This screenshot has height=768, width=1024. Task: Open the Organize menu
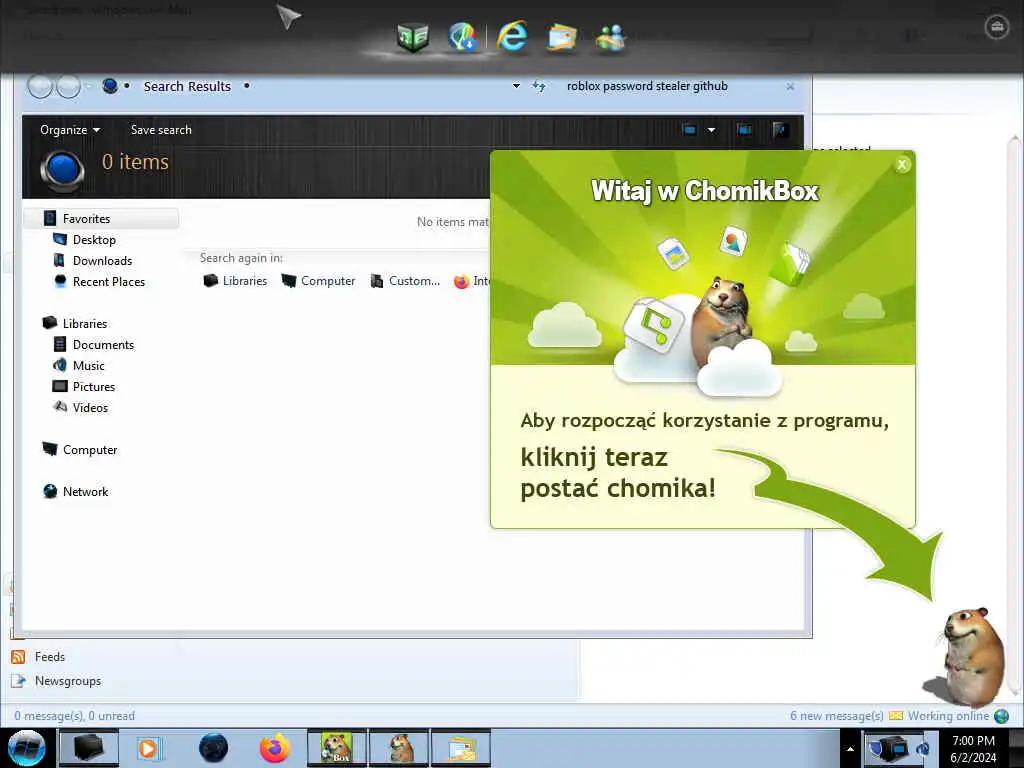point(70,129)
